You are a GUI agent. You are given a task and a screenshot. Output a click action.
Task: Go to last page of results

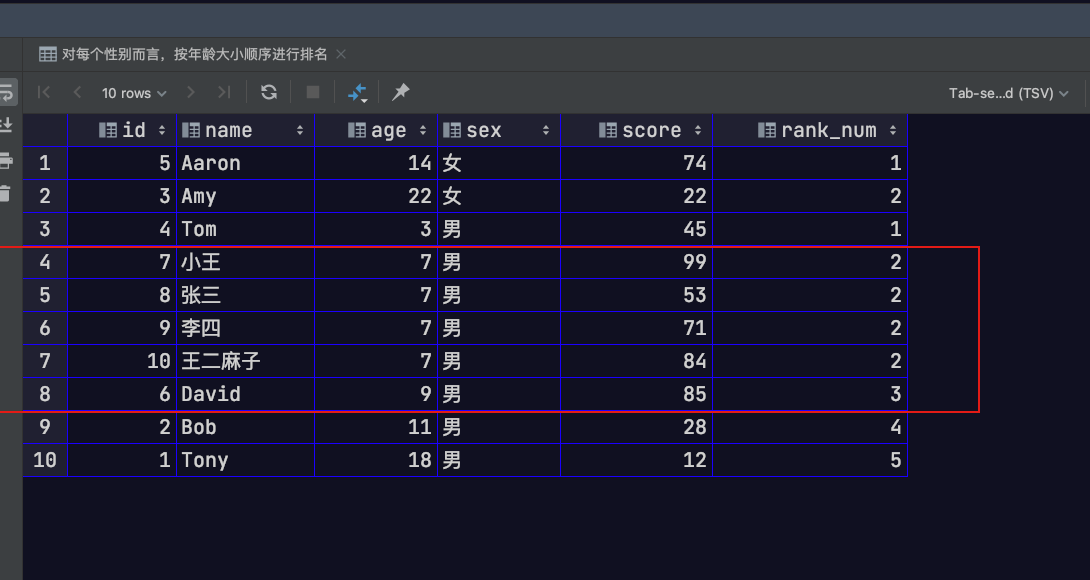(224, 92)
